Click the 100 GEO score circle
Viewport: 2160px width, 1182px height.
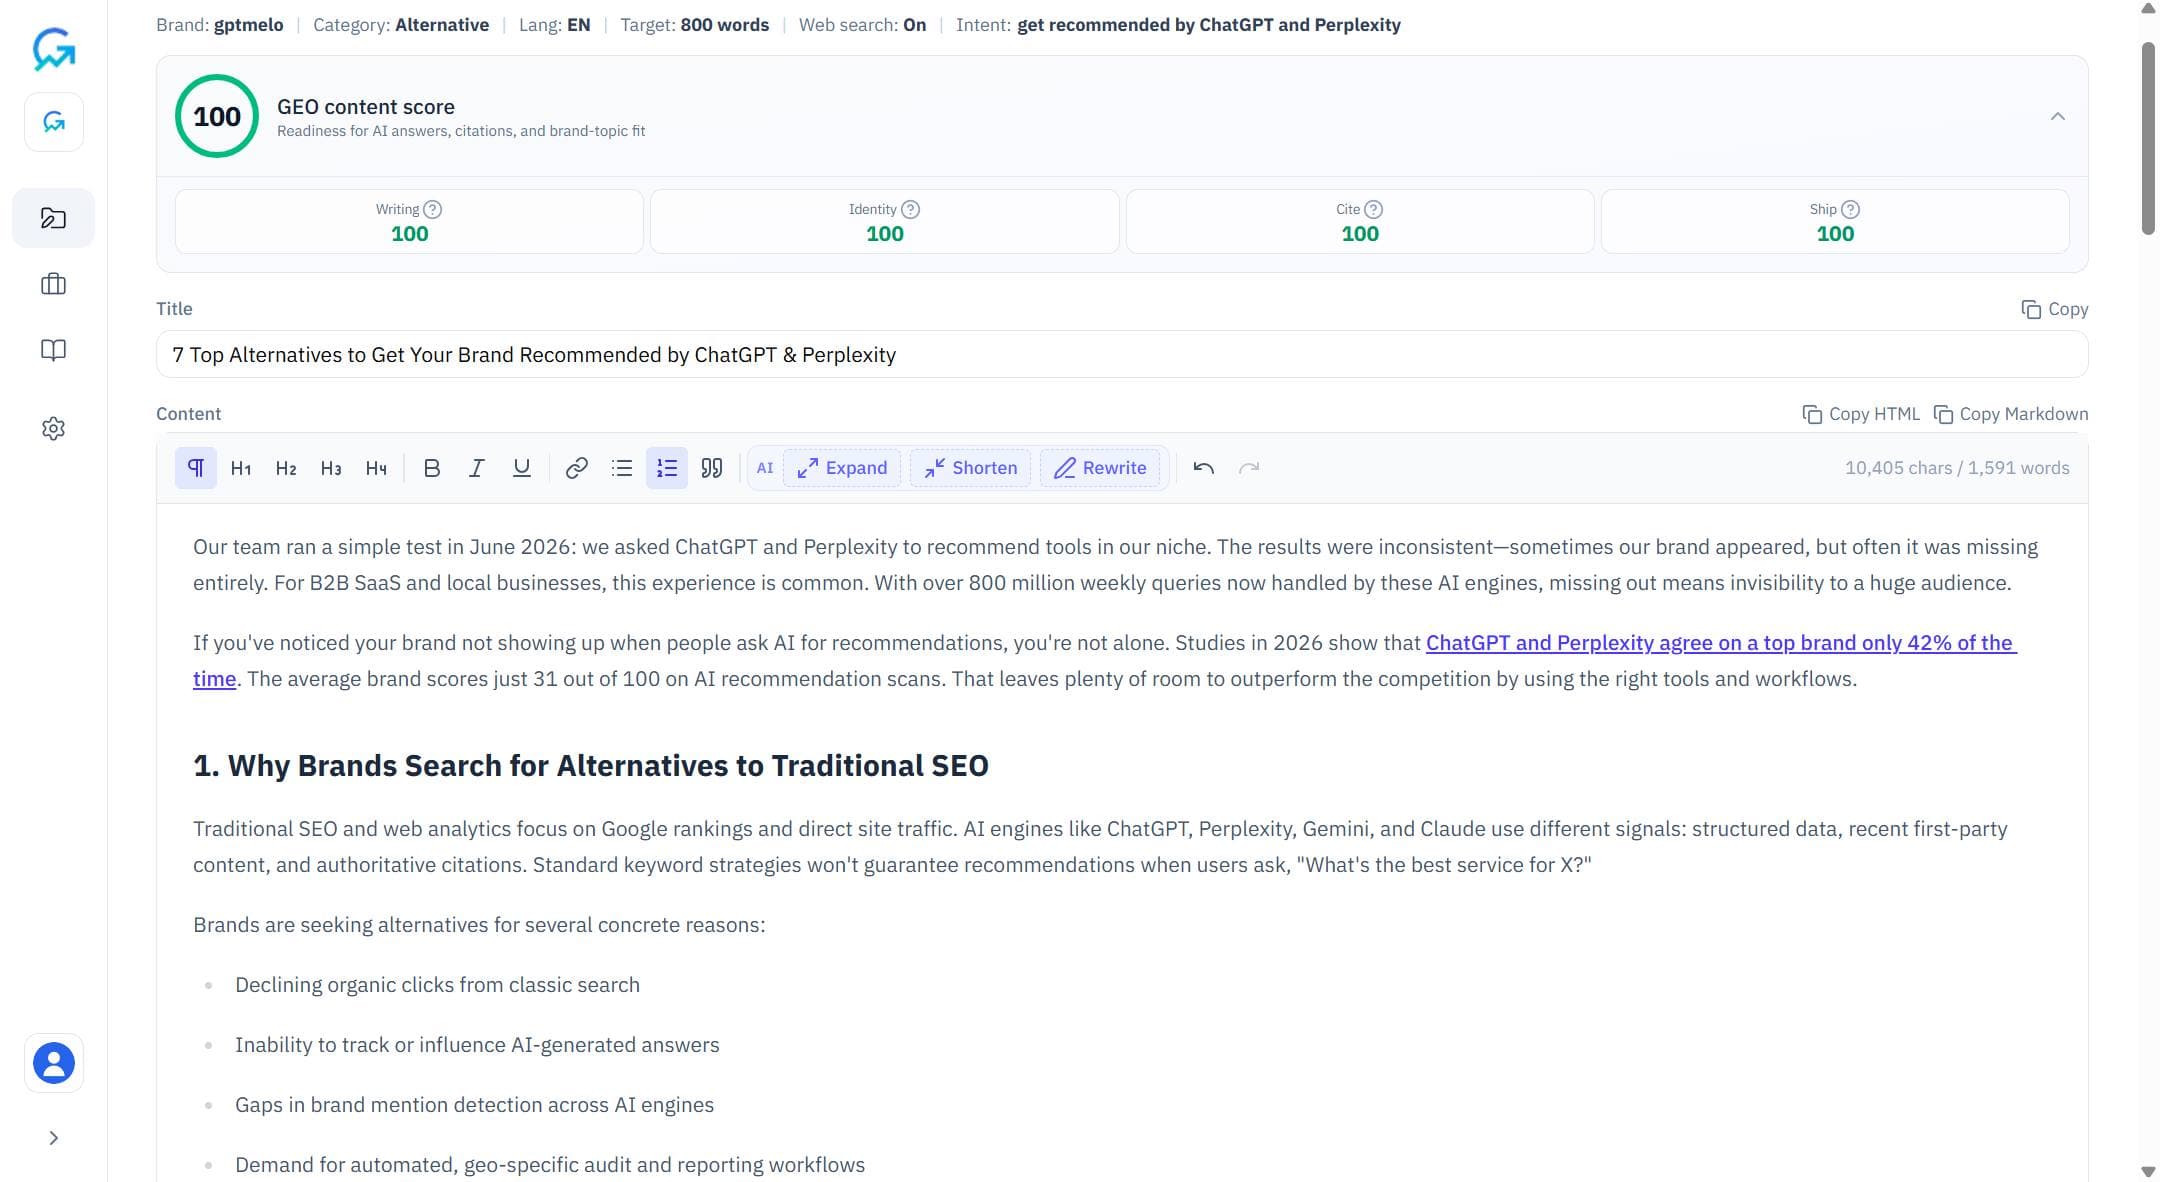coord(217,116)
